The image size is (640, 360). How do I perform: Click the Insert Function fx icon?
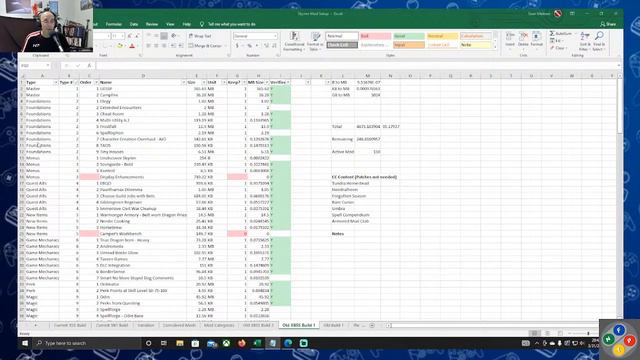point(89,65)
